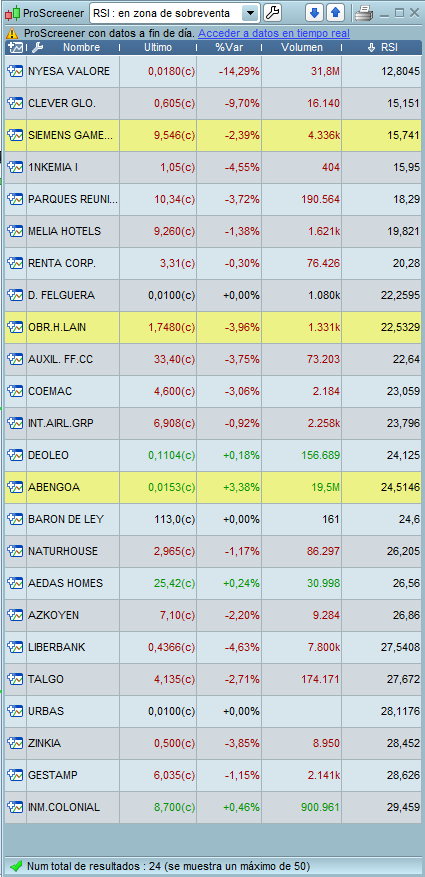Open the chart icon for BARON DE LEY
Viewport: 425px width, 877px height.
click(15, 519)
